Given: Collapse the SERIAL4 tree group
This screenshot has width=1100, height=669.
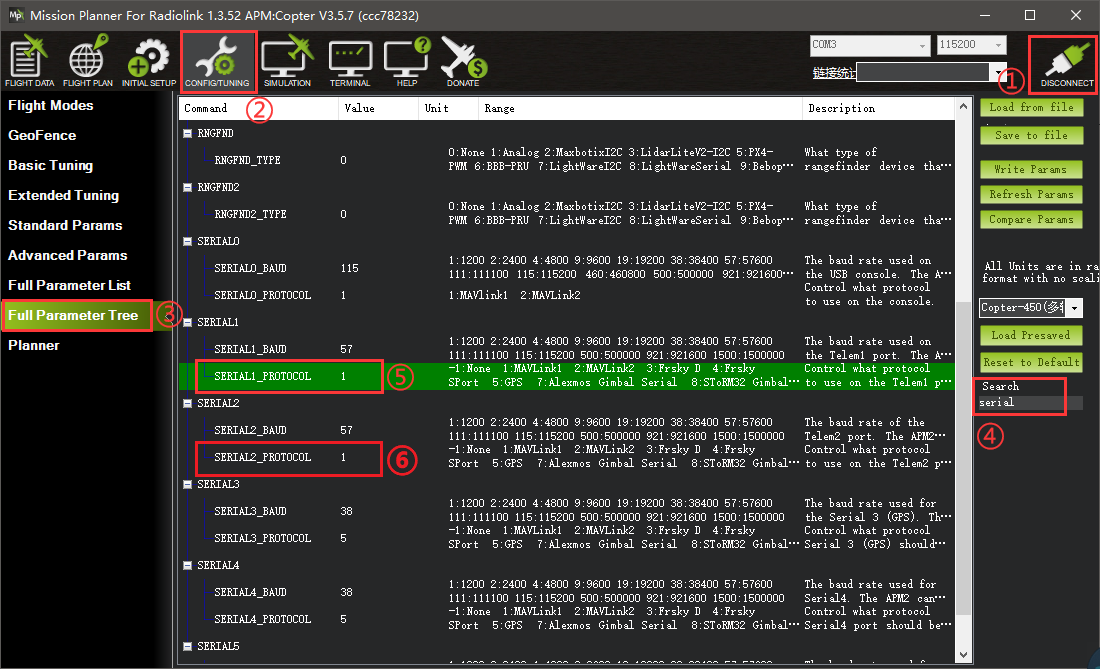Looking at the screenshot, I should pos(188,566).
